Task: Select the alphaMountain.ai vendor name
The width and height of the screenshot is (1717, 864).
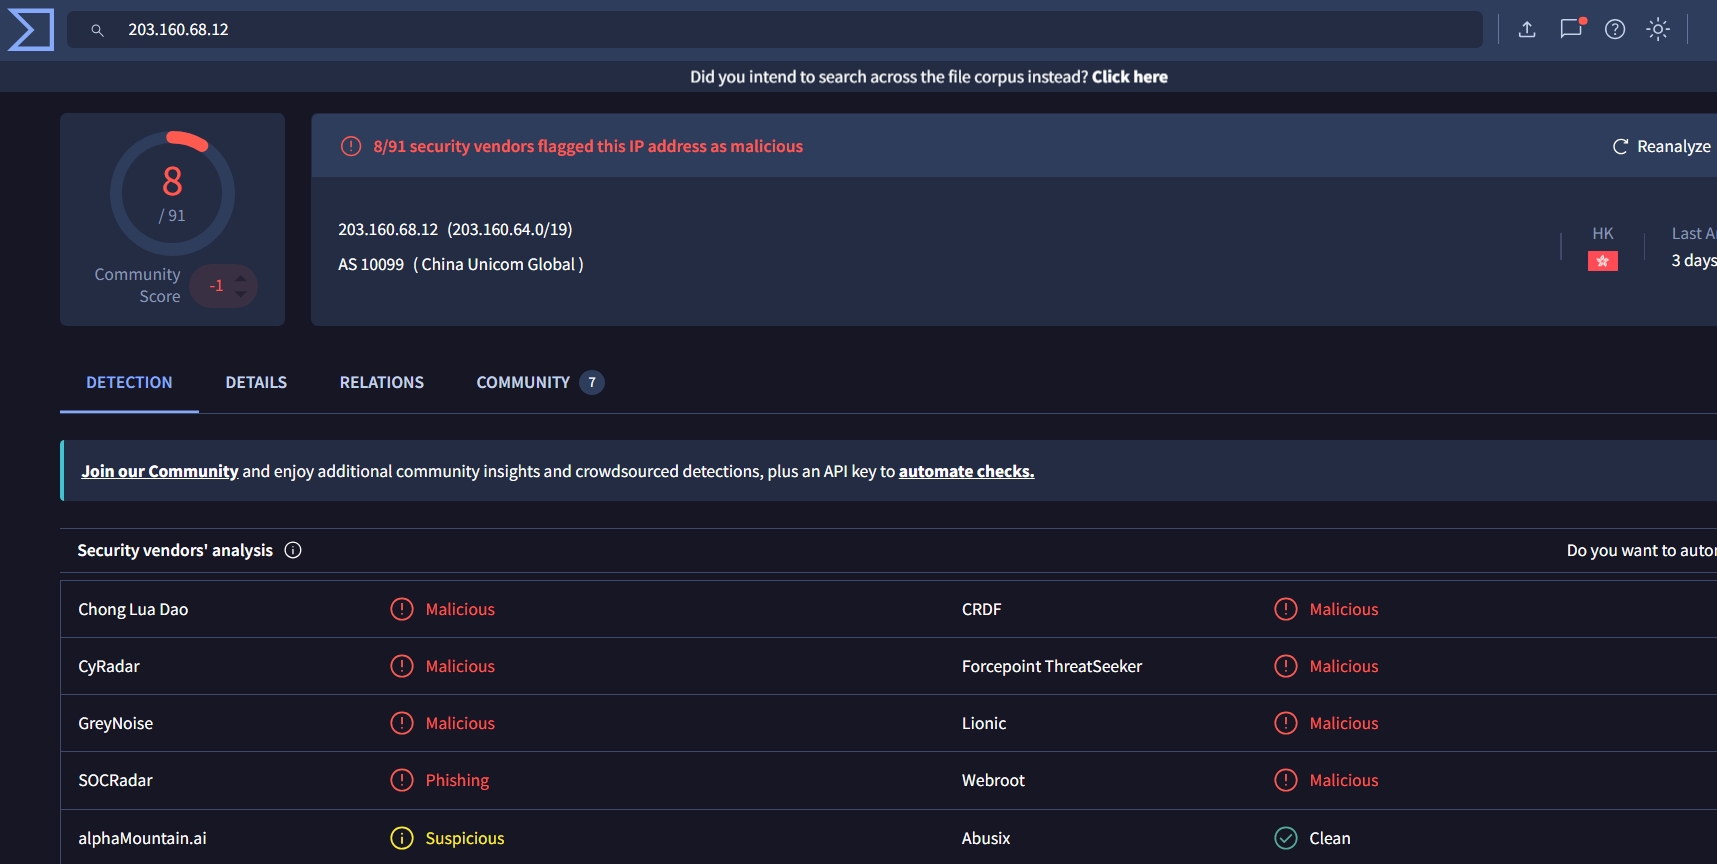Action: 142,838
